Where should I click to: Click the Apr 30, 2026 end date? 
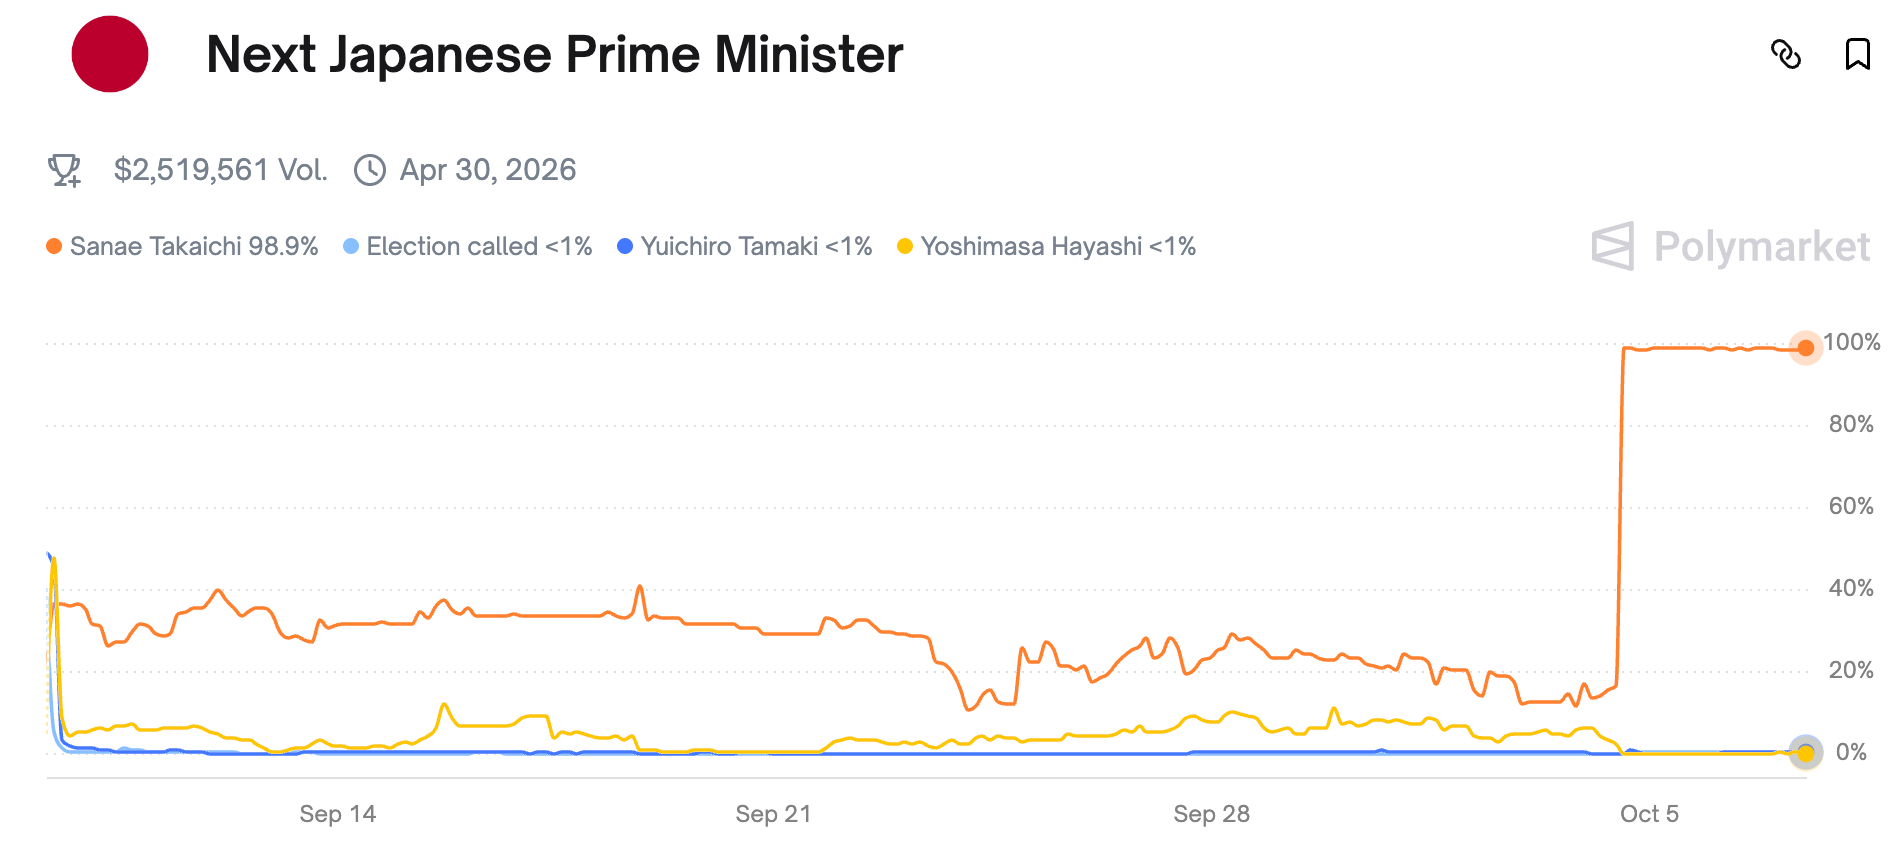pos(488,170)
